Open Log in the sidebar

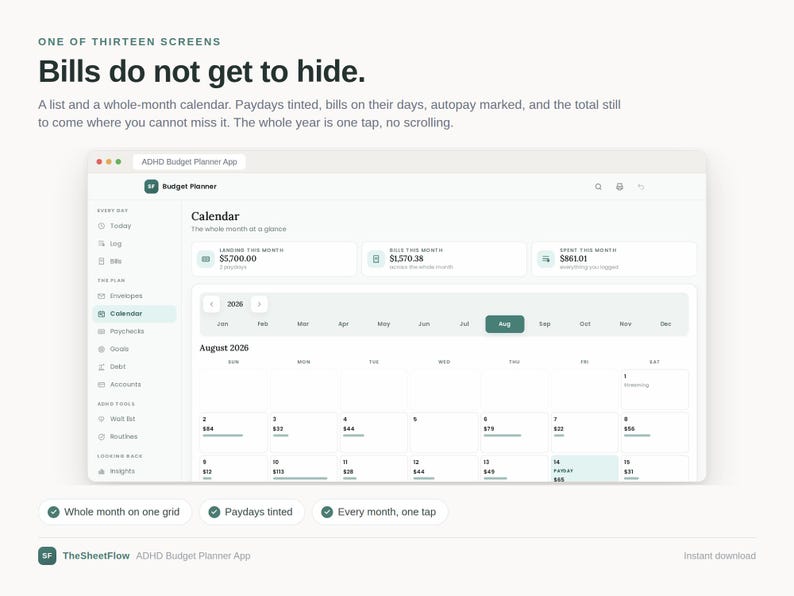pyautogui.click(x=134, y=244)
